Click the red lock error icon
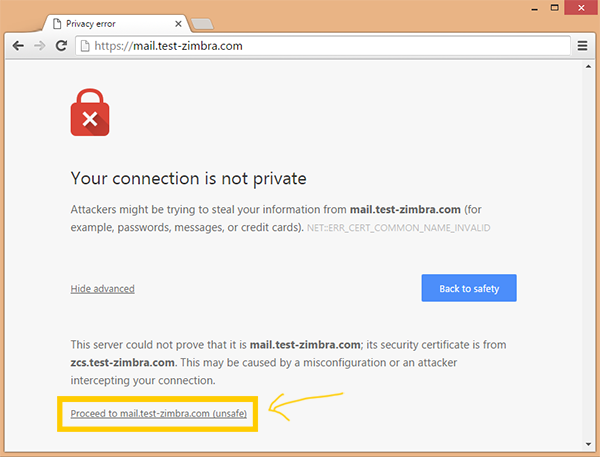 (x=90, y=113)
